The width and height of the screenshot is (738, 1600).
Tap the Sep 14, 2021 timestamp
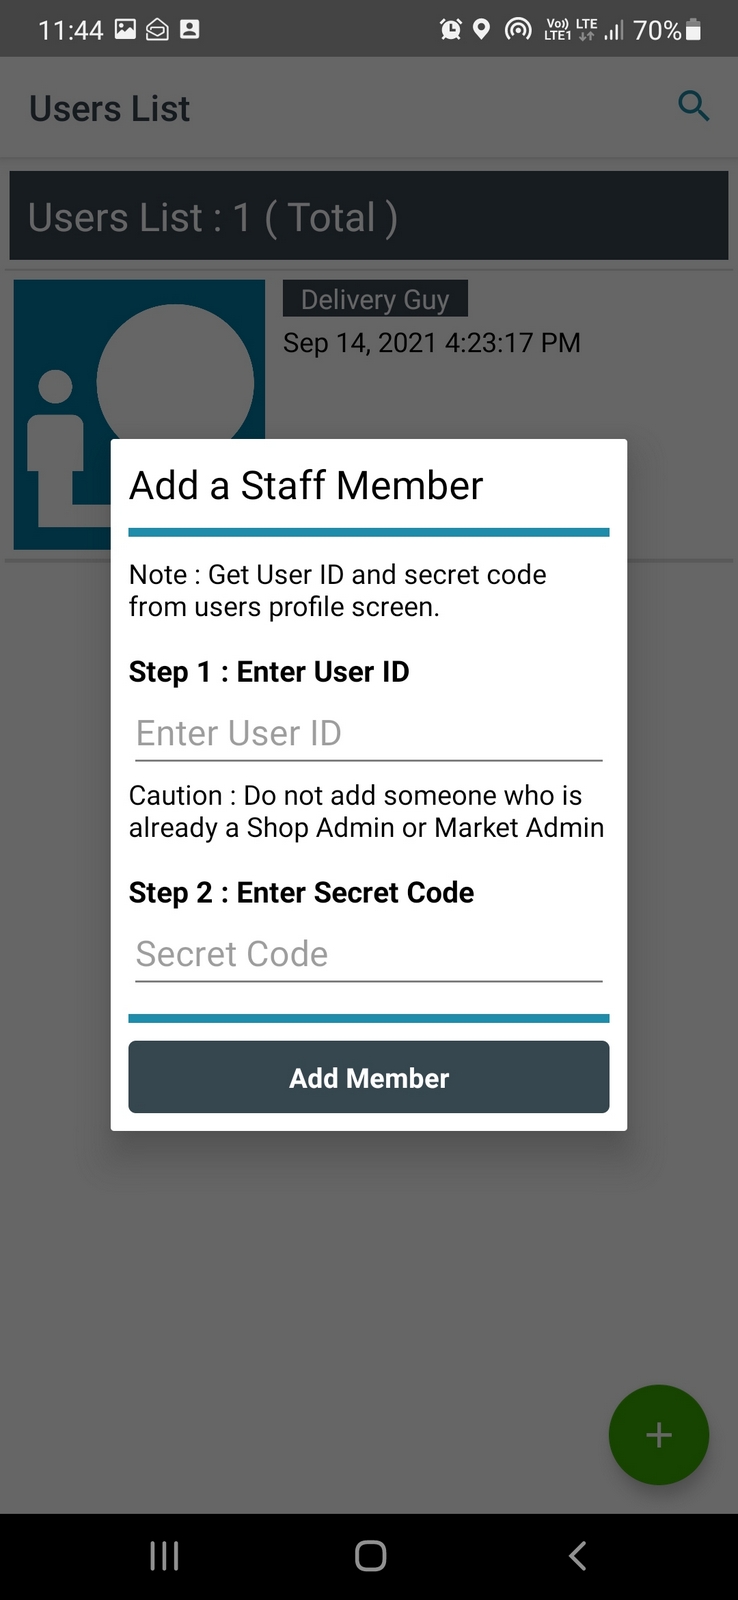point(431,343)
